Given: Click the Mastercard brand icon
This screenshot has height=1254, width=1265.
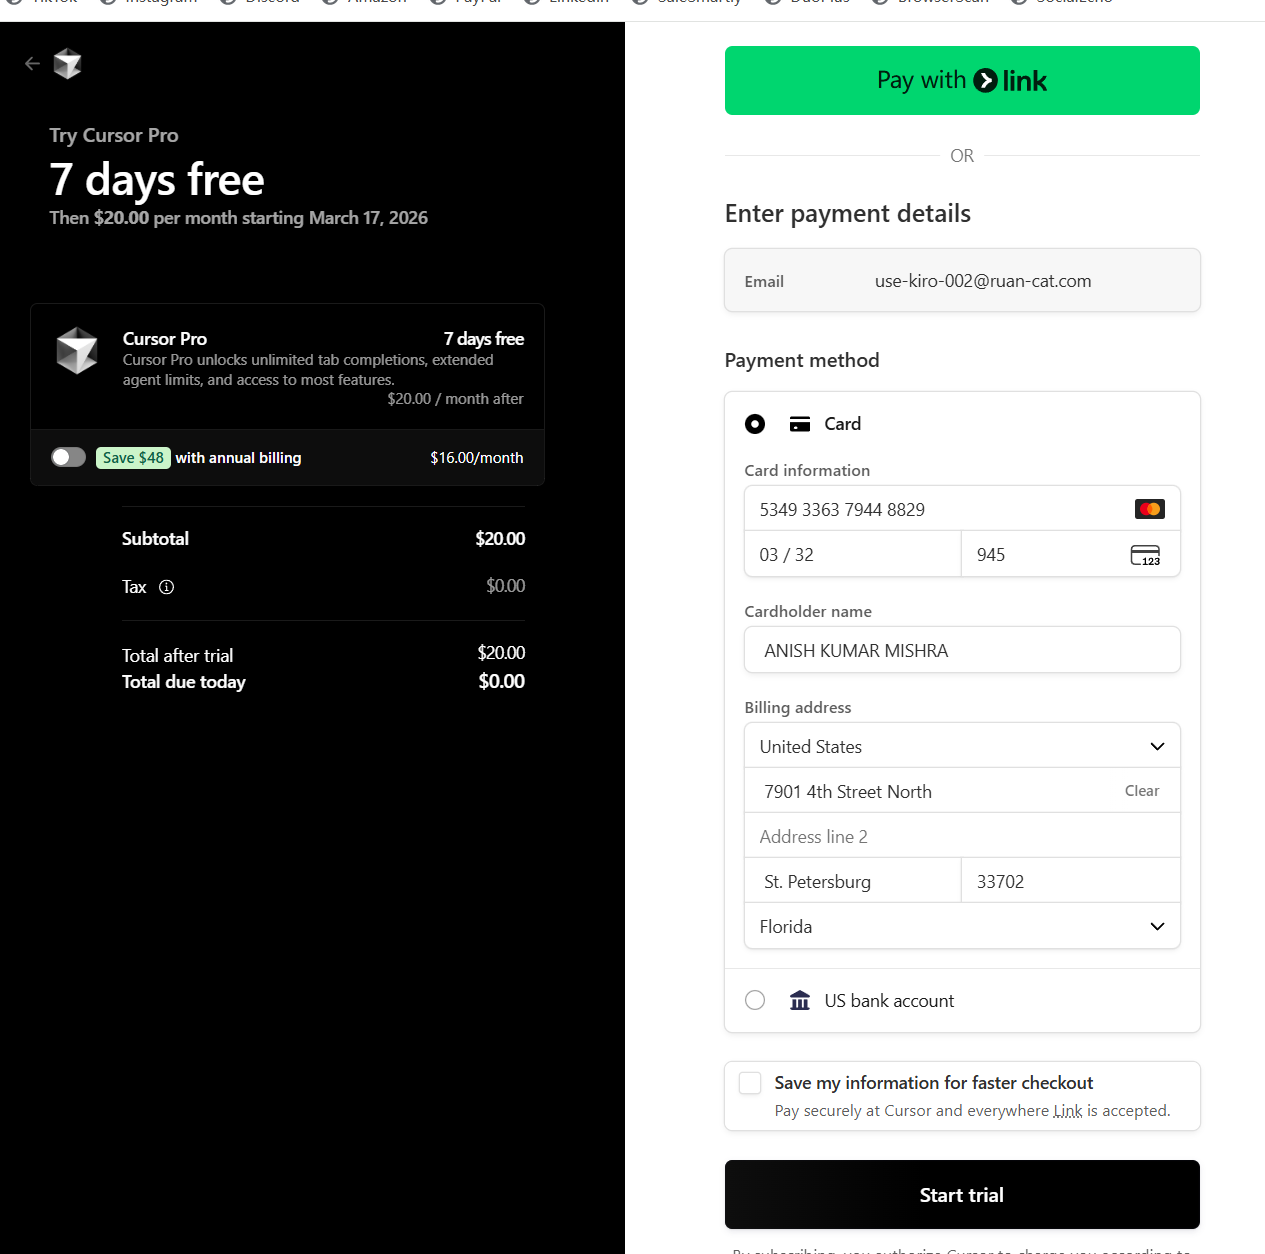Looking at the screenshot, I should (1149, 509).
